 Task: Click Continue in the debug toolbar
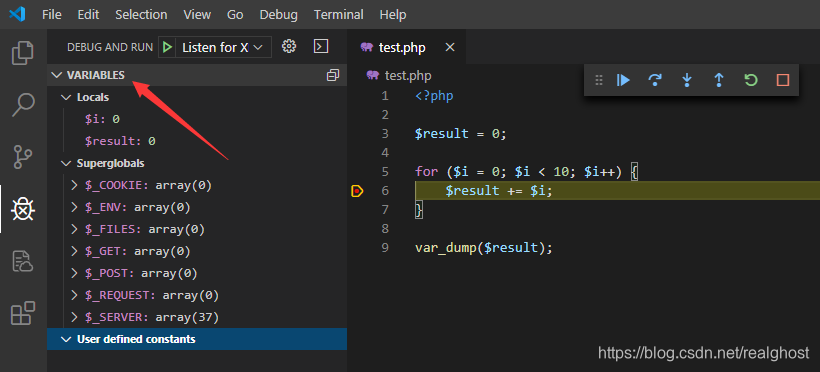pos(623,80)
